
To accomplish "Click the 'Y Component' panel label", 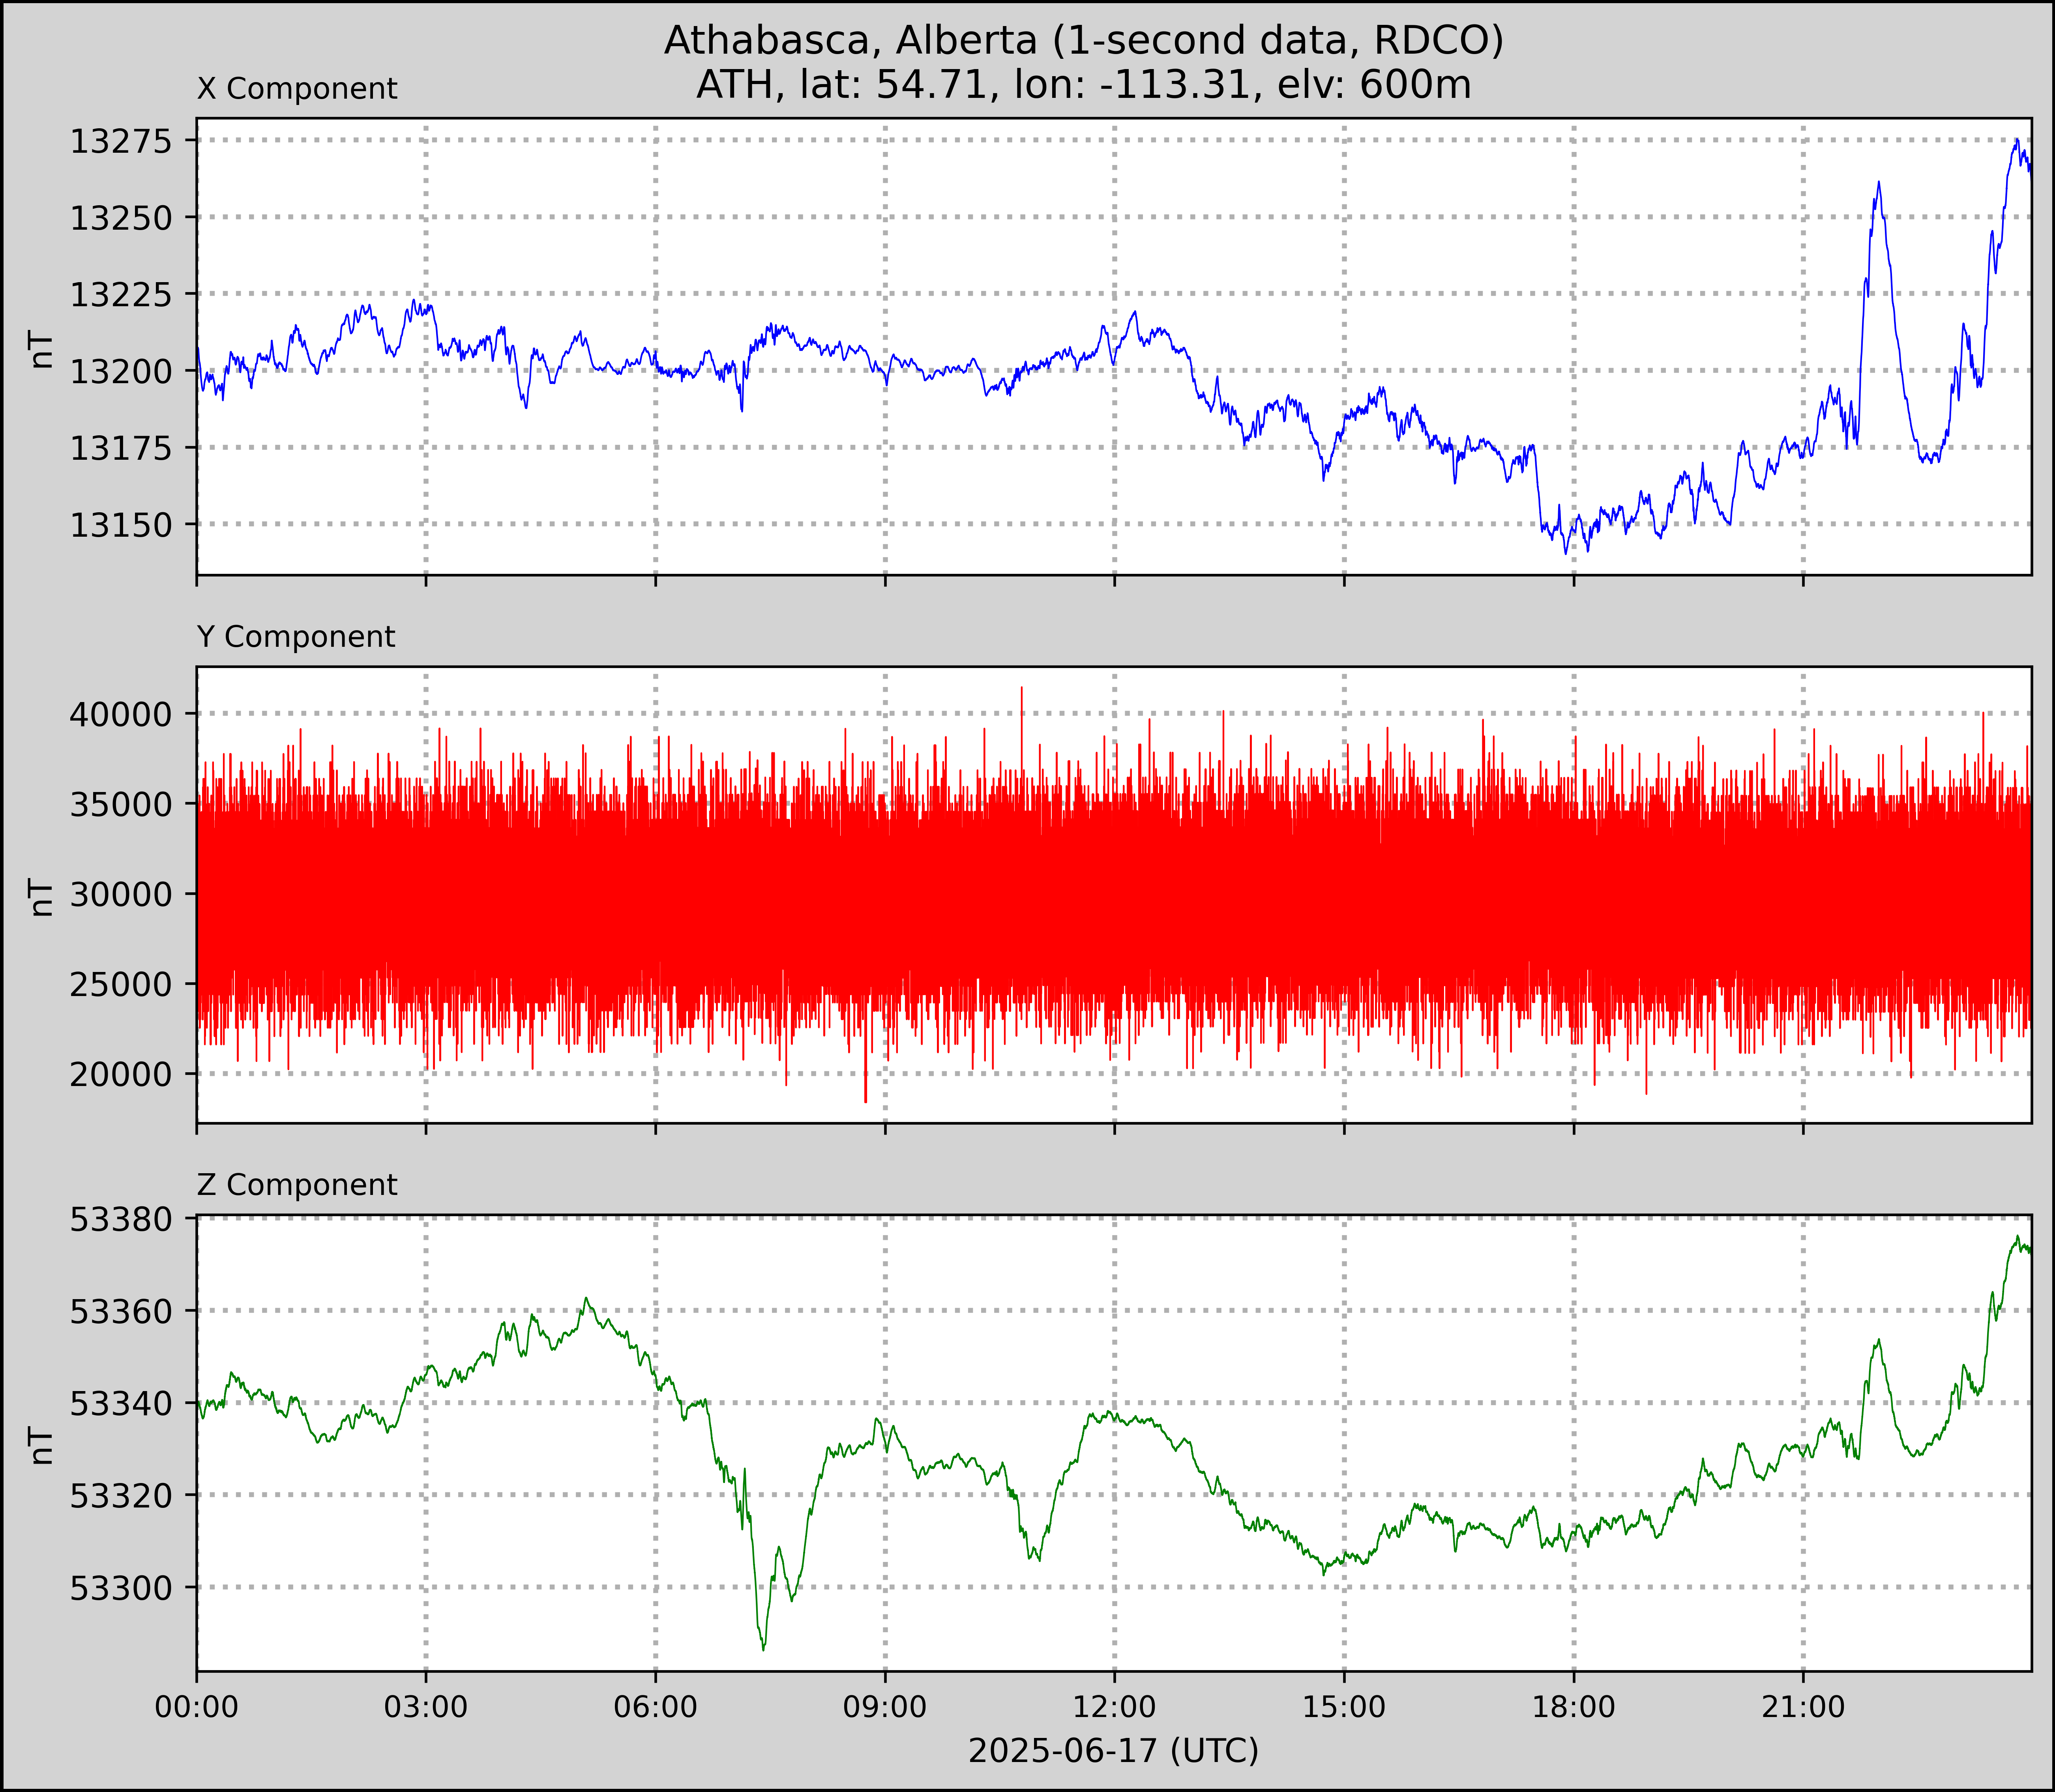I will 296,637.
